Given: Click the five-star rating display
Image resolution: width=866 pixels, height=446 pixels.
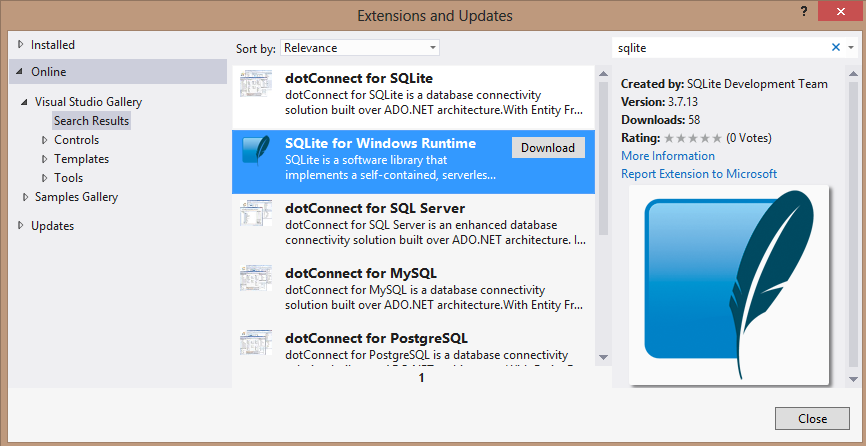Looking at the screenshot, I should (x=693, y=138).
